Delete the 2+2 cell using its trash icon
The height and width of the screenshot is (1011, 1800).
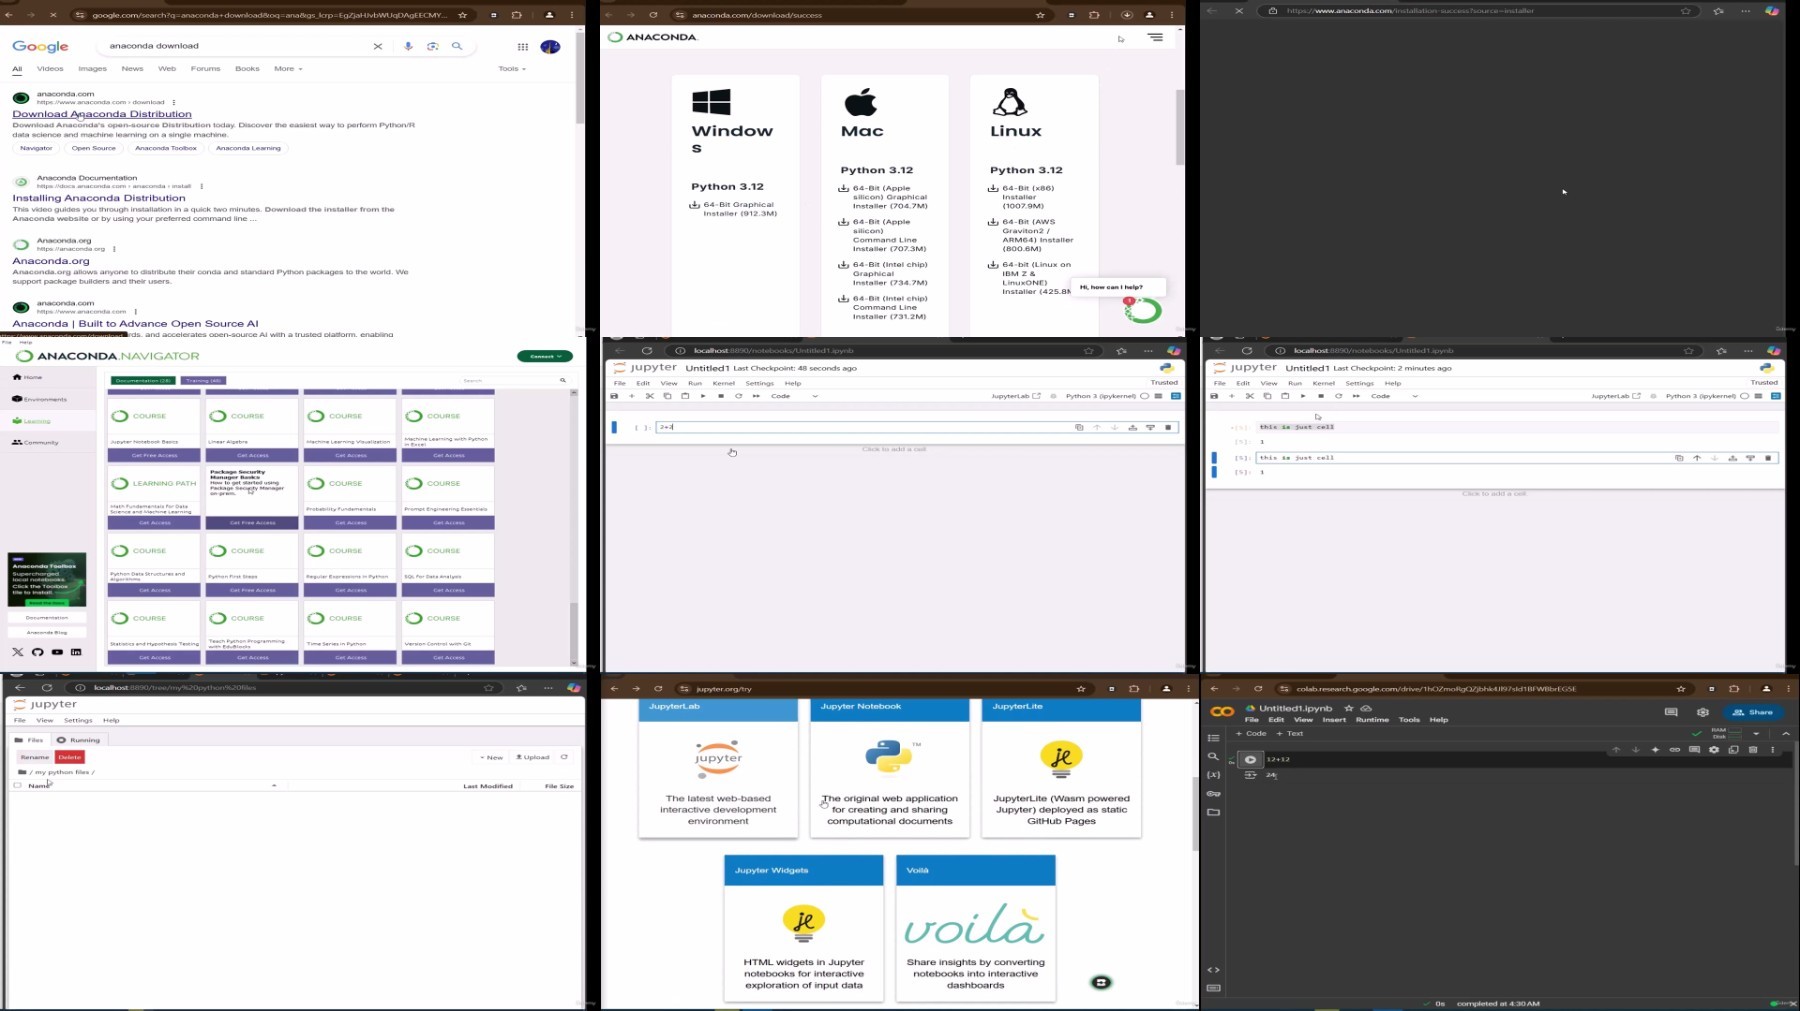[x=1168, y=428]
